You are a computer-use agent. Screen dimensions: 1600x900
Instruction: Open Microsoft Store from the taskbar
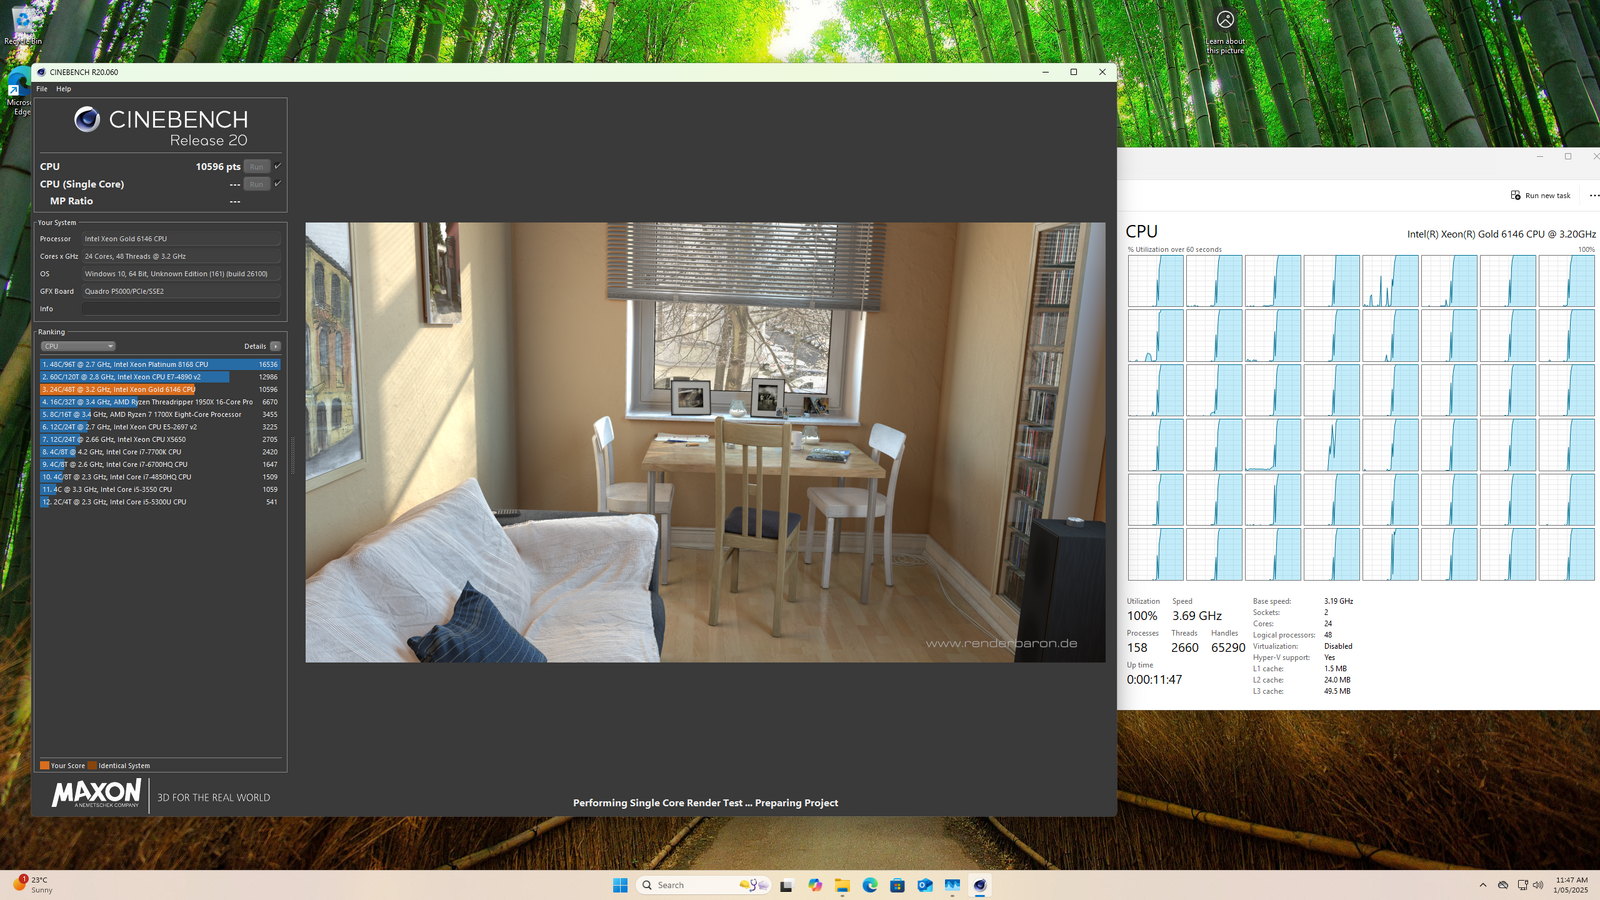pyautogui.click(x=897, y=885)
